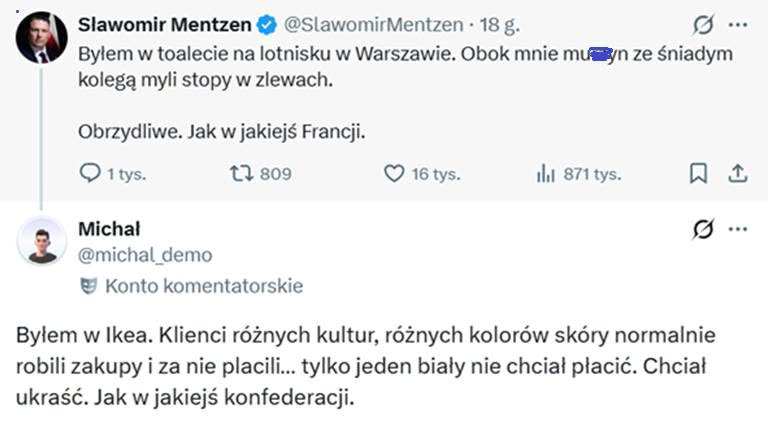
Task: Open the tweet text starting 'Byłem w toalecie'
Action: pyautogui.click(x=405, y=93)
